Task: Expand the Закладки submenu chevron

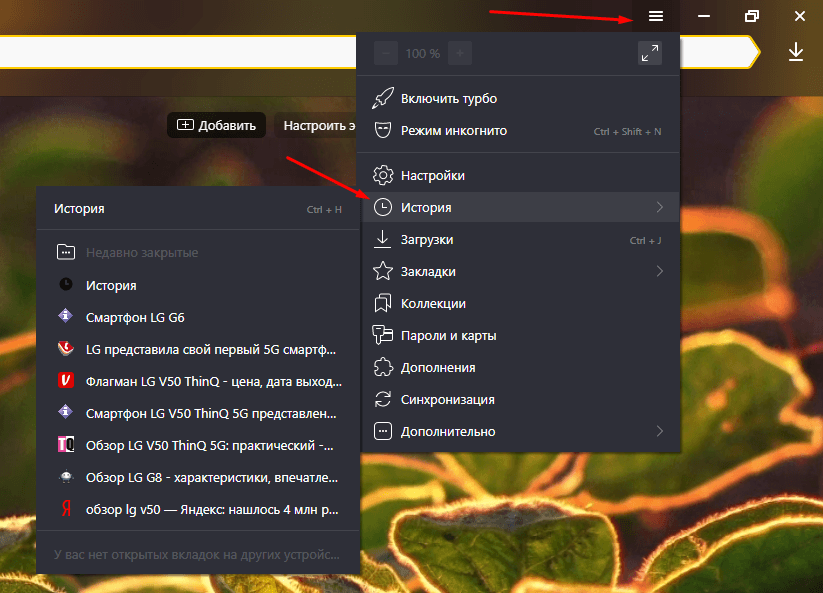Action: tap(660, 271)
